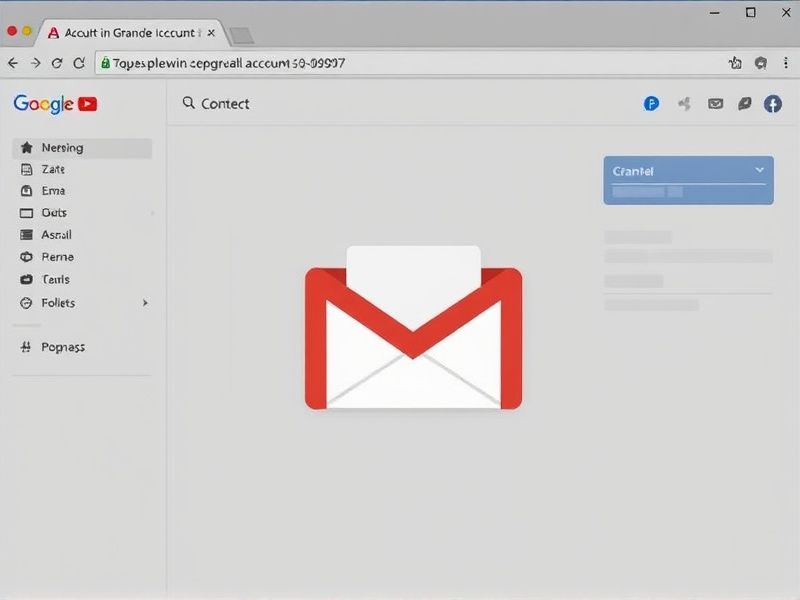The height and width of the screenshot is (600, 800).
Task: Click the red macOS close dot
Action: tap(12, 31)
